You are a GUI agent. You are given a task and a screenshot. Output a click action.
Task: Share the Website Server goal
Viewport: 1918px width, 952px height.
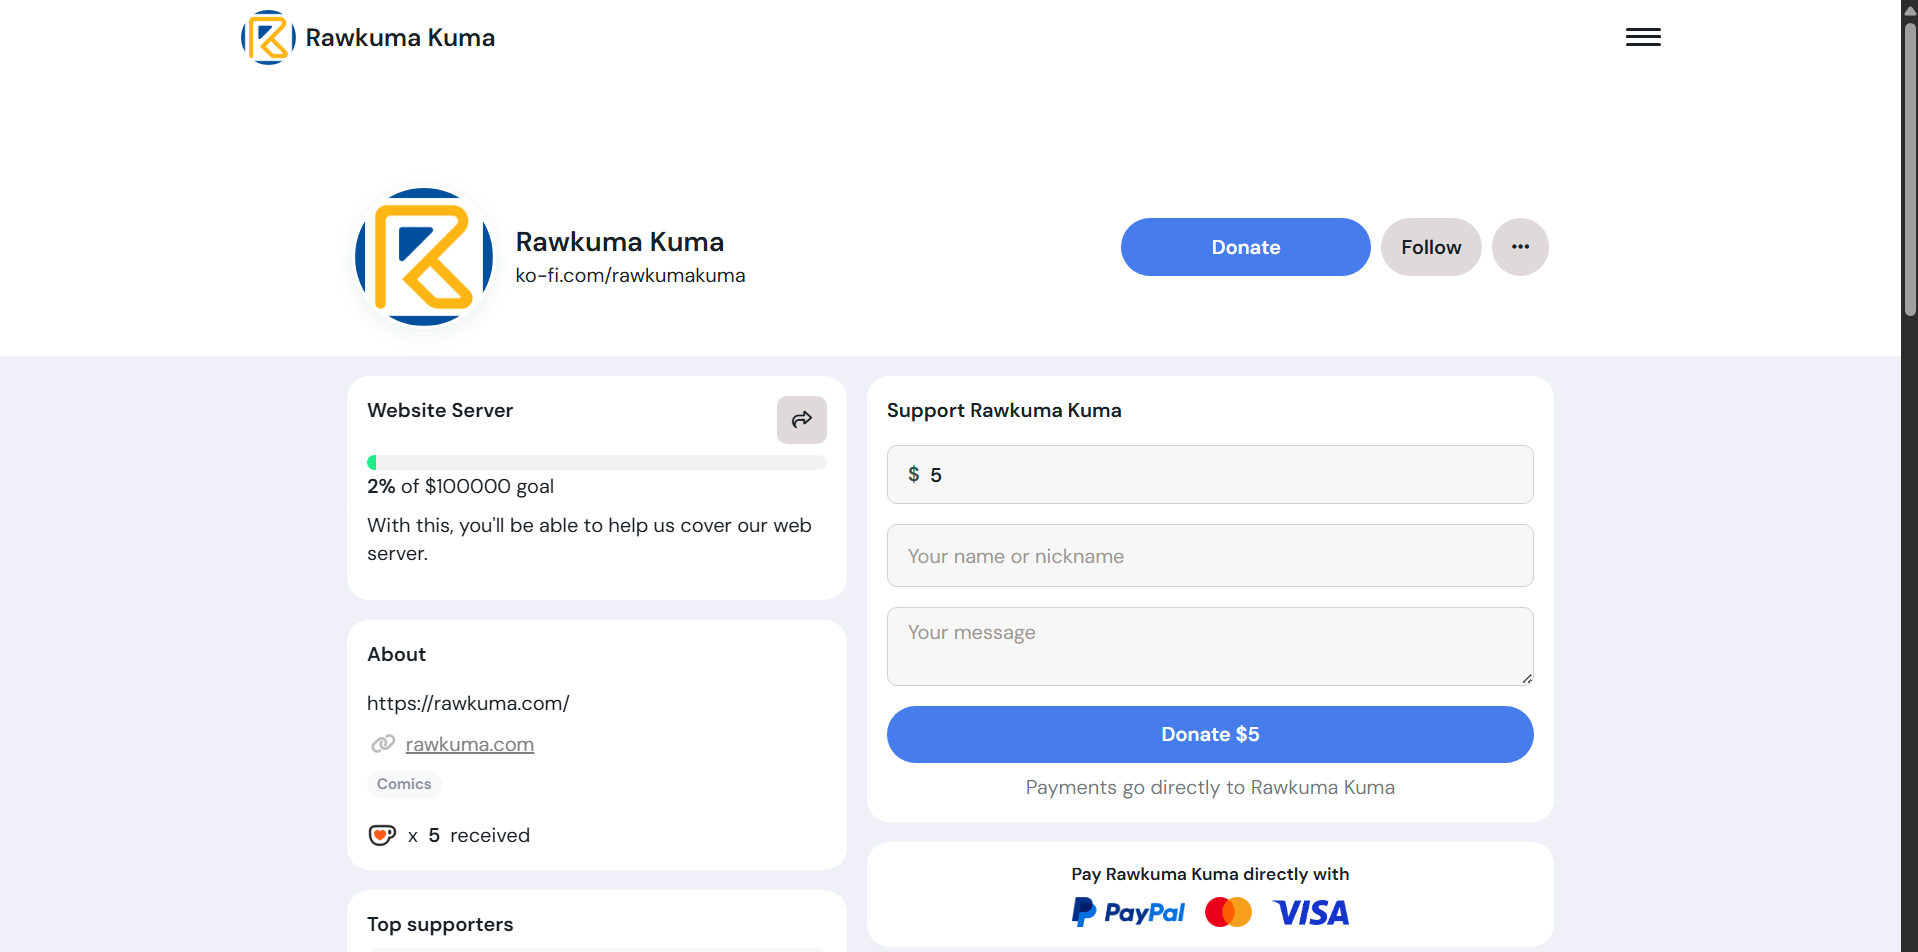click(x=801, y=420)
